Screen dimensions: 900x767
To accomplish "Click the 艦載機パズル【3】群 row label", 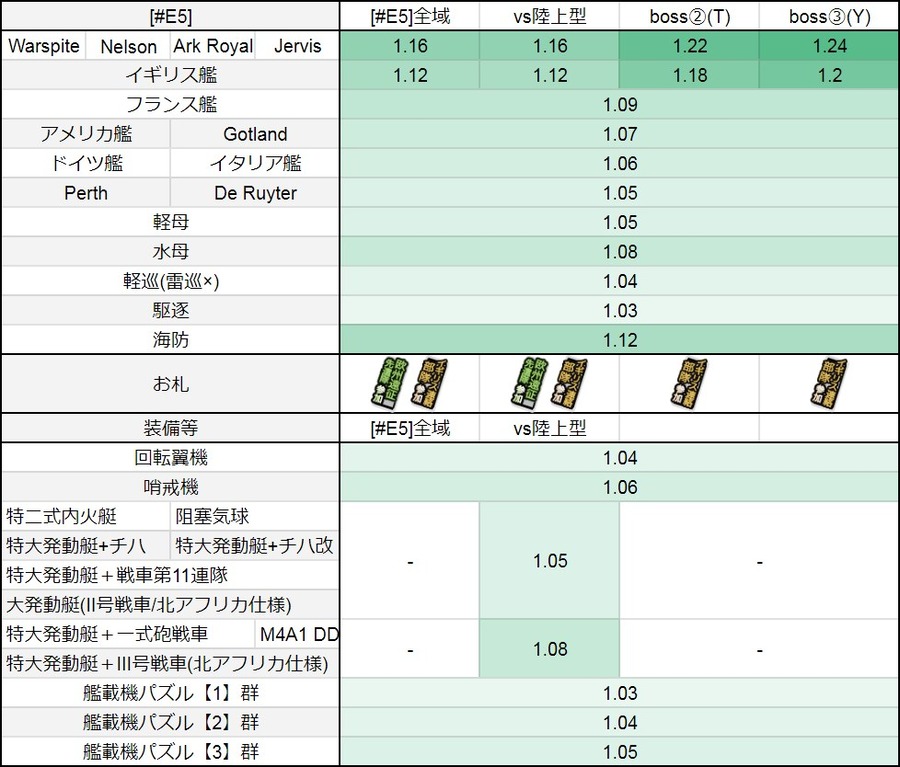I will pyautogui.click(x=170, y=751).
